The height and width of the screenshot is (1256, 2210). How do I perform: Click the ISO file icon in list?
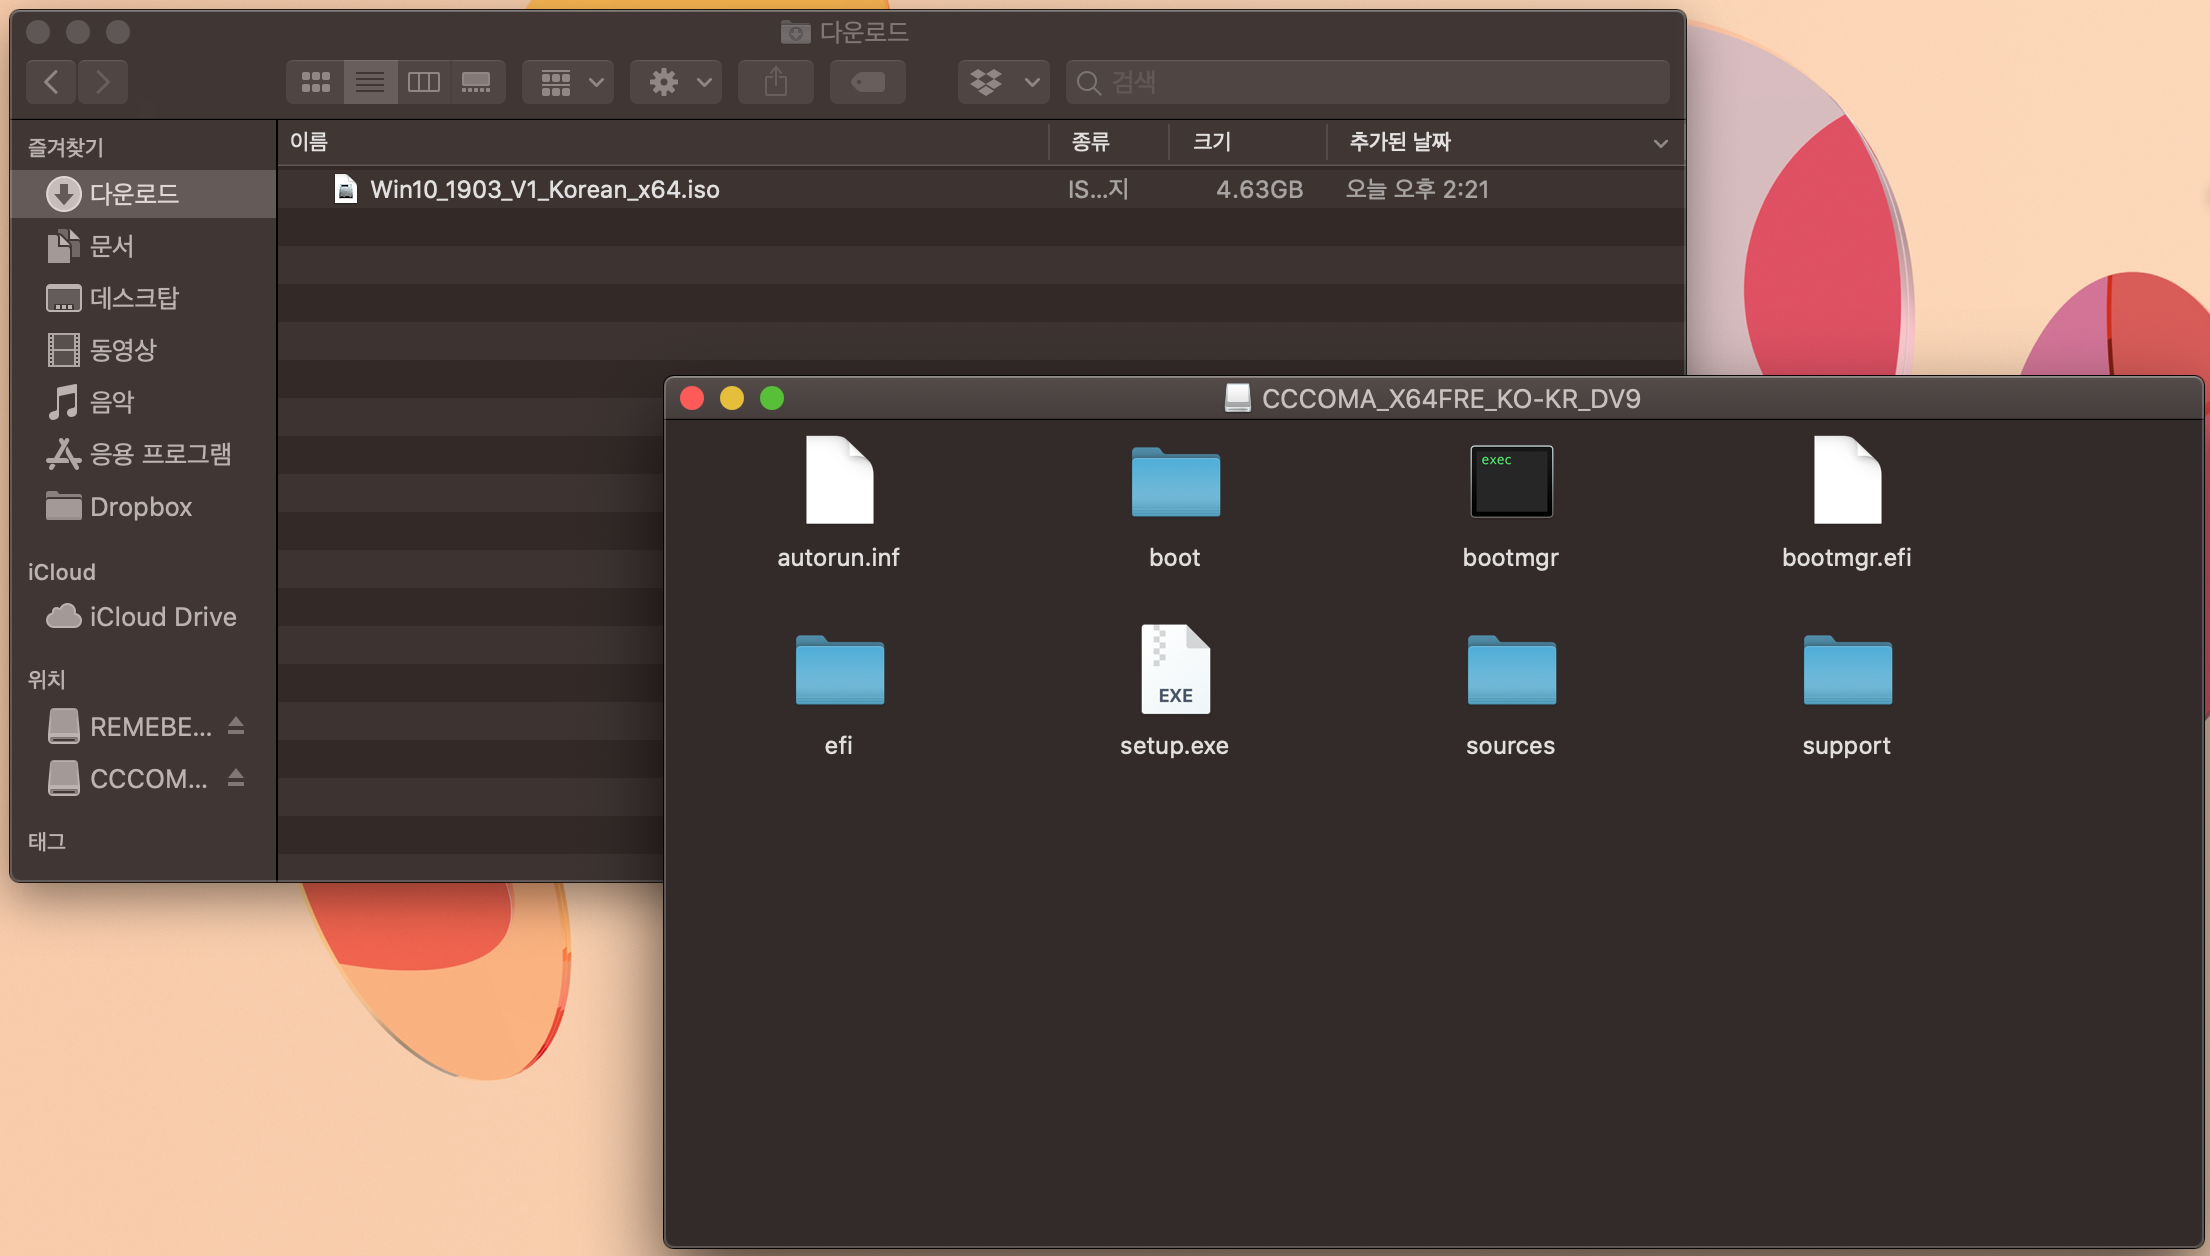click(346, 188)
